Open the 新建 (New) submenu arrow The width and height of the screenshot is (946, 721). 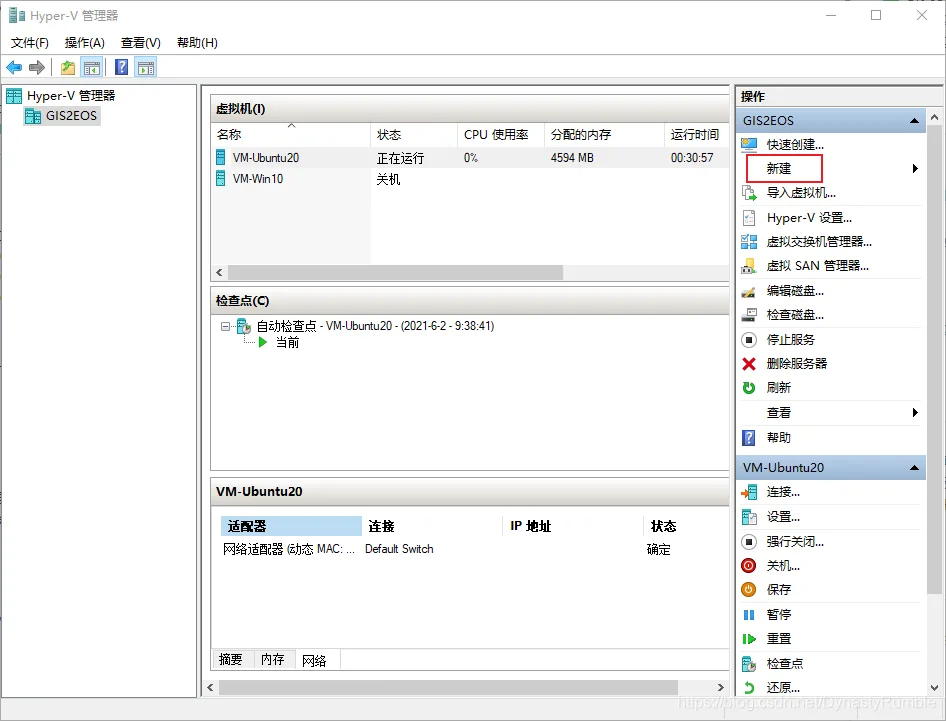[915, 169]
